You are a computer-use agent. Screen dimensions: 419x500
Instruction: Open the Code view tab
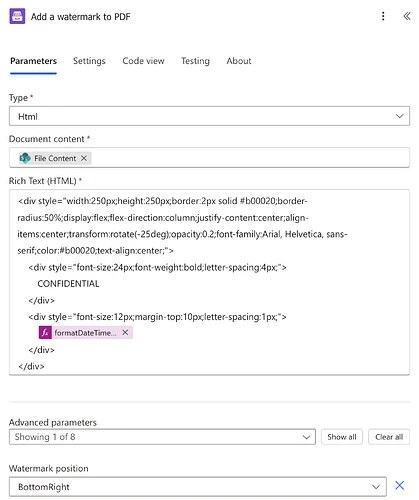[x=143, y=61]
